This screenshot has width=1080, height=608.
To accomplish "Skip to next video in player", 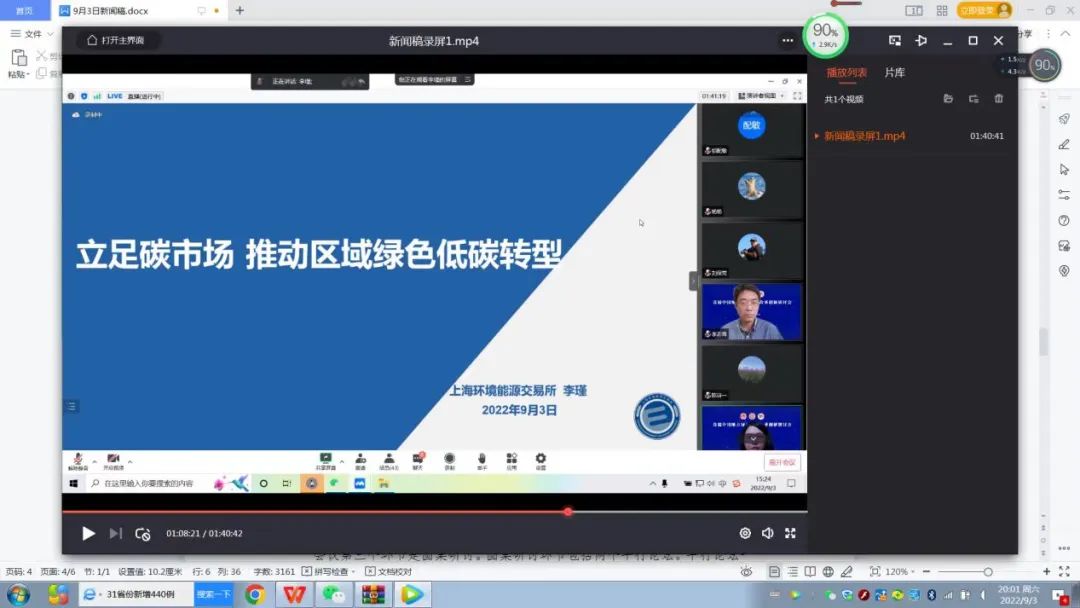I will (115, 534).
